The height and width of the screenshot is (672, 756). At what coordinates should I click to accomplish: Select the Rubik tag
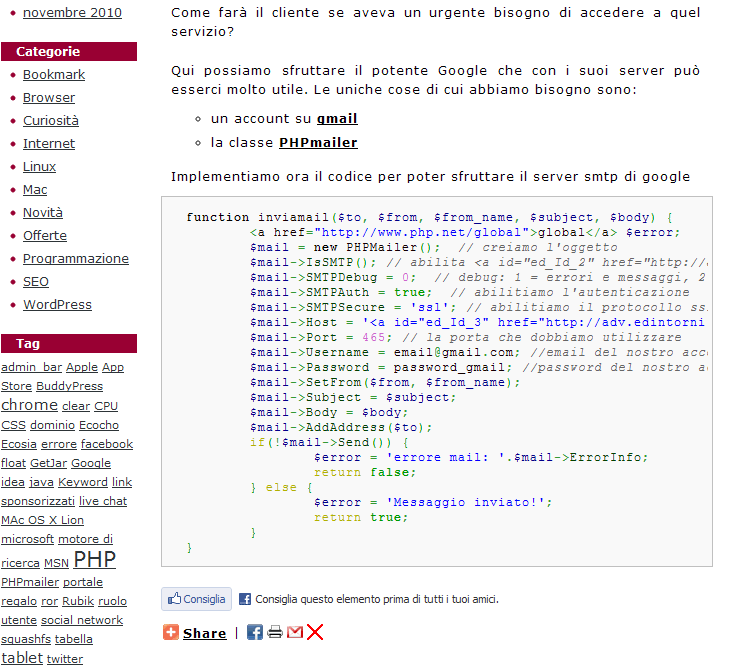tap(78, 602)
